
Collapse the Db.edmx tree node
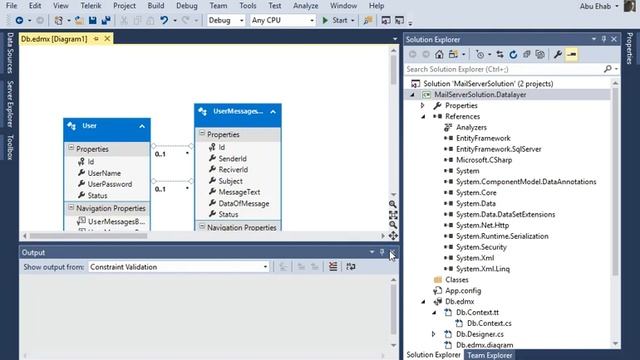point(423,302)
